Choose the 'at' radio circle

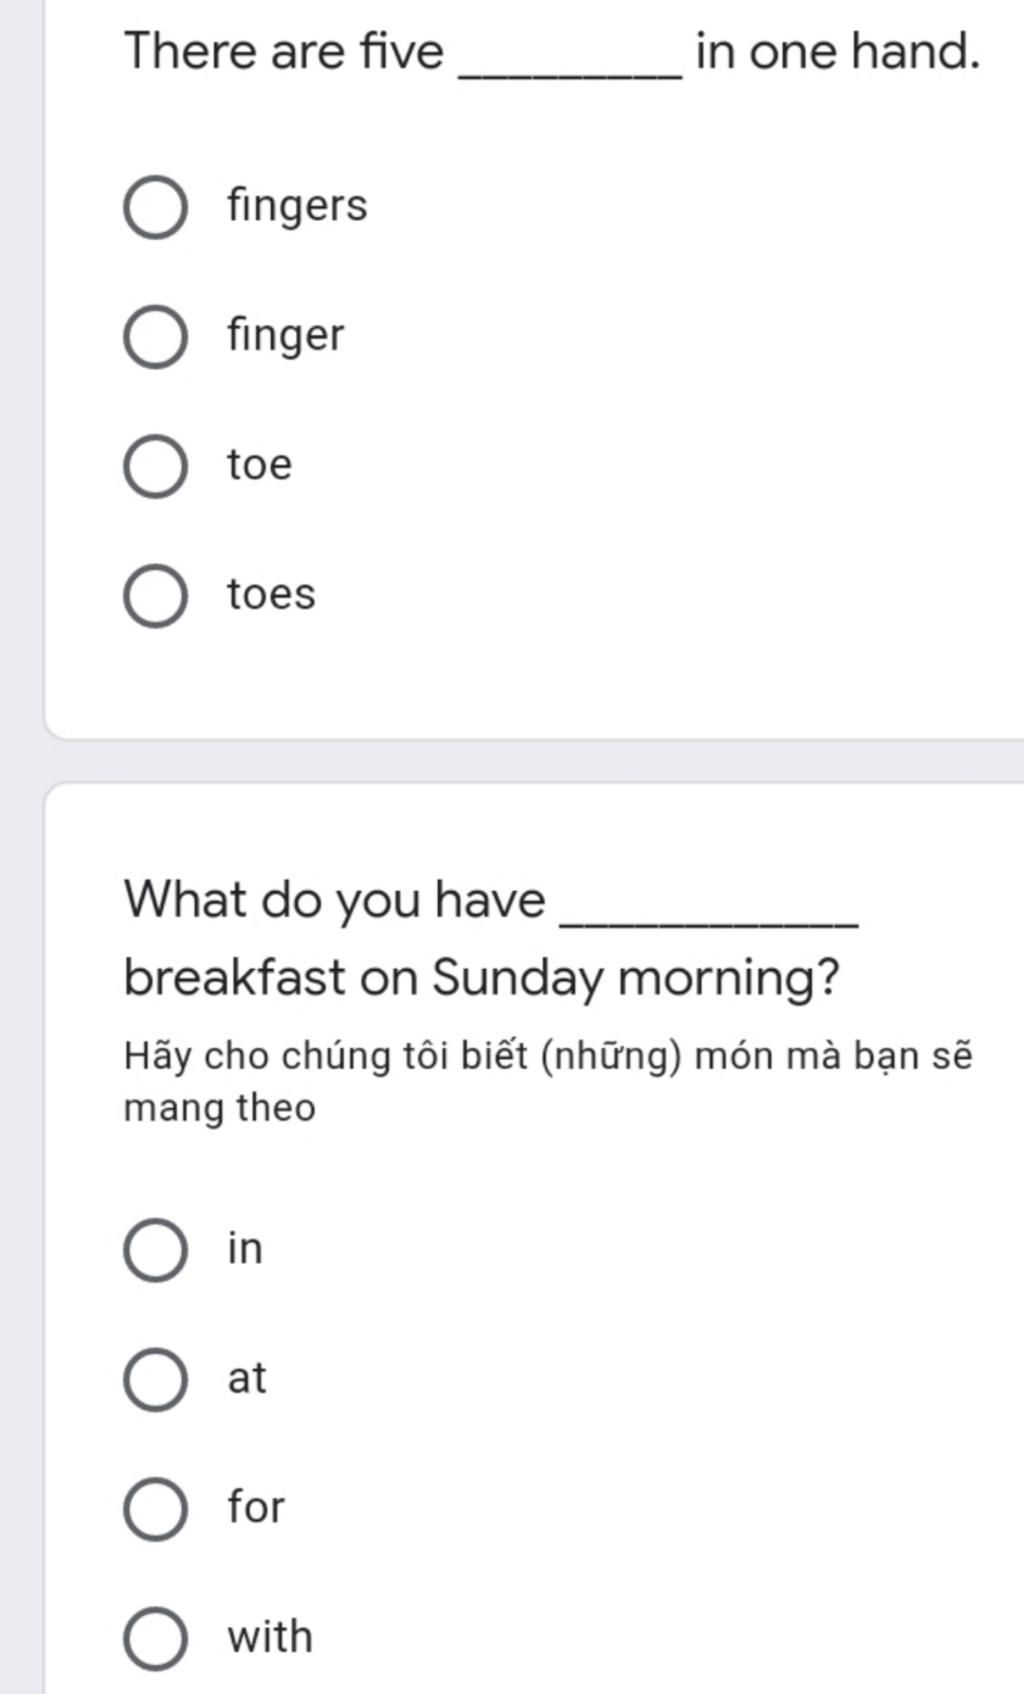click(x=155, y=1379)
